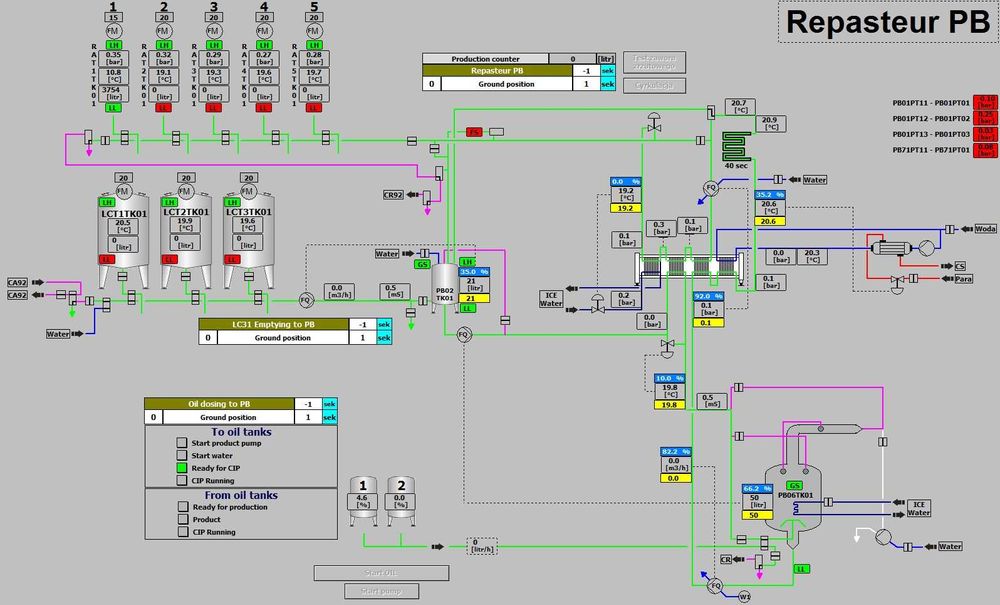Click the Oil dosing to PB sequence bar

tap(219, 404)
